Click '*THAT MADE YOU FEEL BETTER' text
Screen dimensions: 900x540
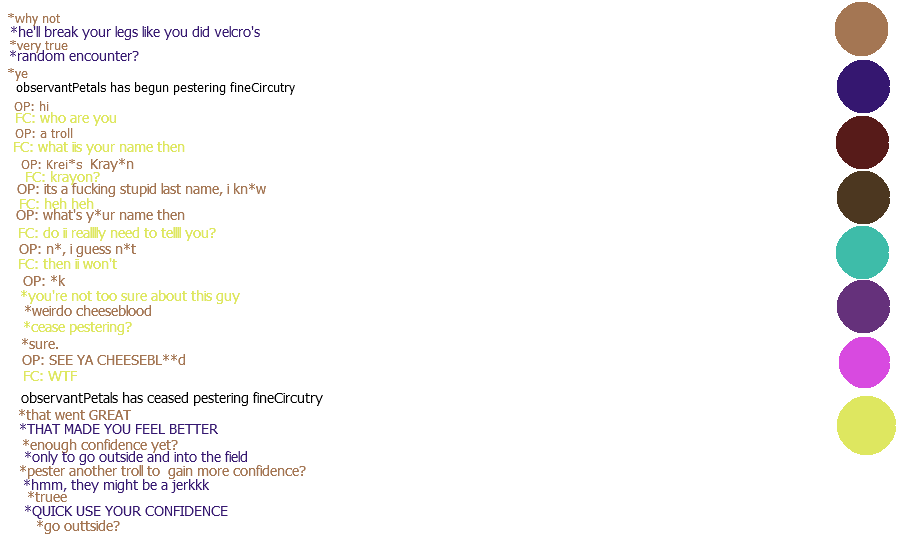click(118, 430)
